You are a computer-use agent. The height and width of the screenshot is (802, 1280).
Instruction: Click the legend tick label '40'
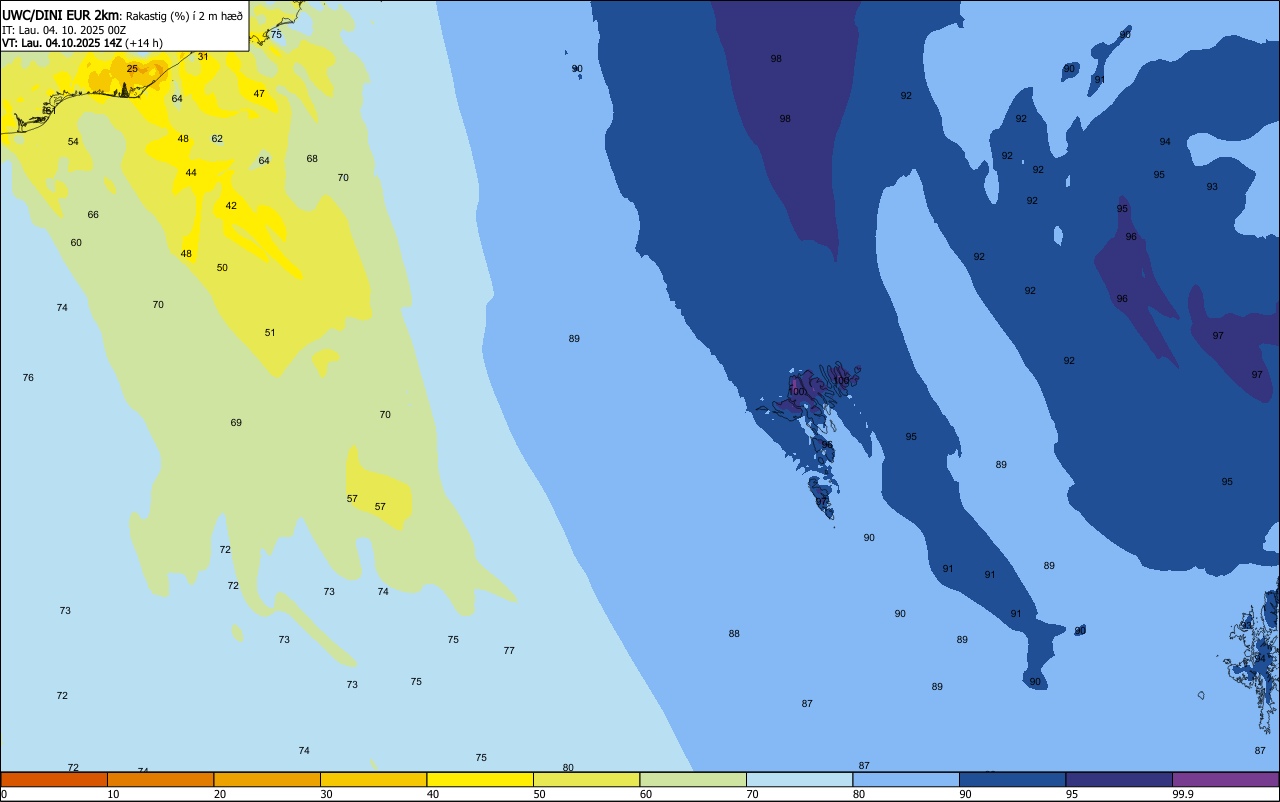click(433, 794)
